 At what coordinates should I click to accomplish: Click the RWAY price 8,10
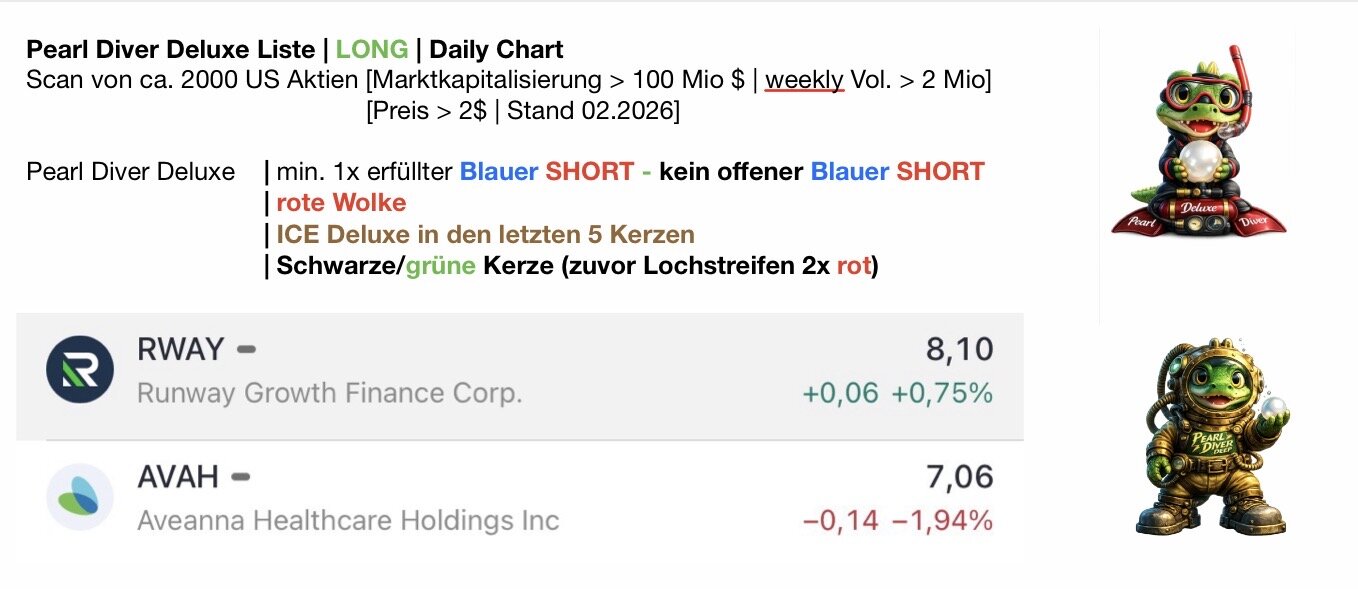point(959,349)
